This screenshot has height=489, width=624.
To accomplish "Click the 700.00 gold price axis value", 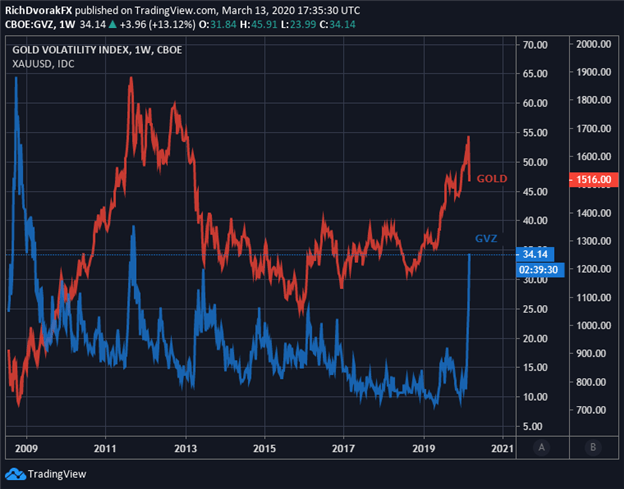I will [591, 410].
